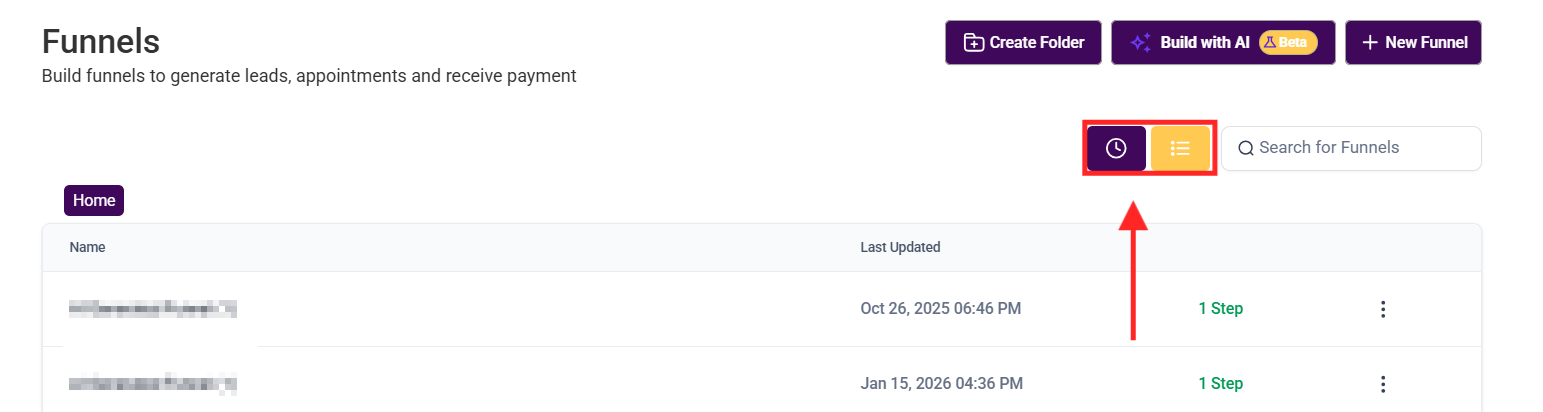
Task: Open the funnel name updated Jan 15, 2026
Action: point(153,383)
